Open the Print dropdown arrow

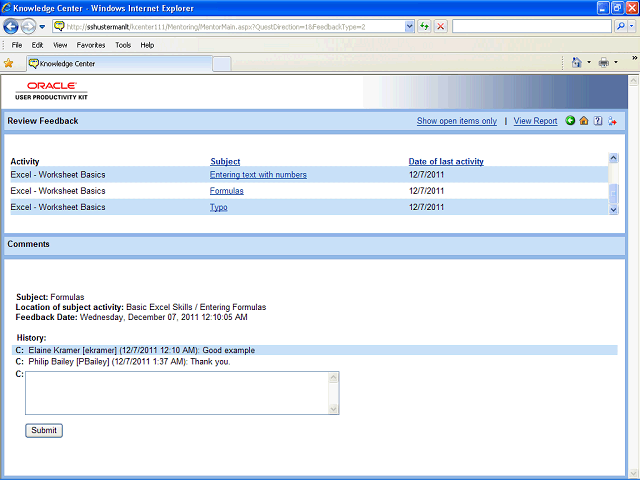[x=616, y=62]
